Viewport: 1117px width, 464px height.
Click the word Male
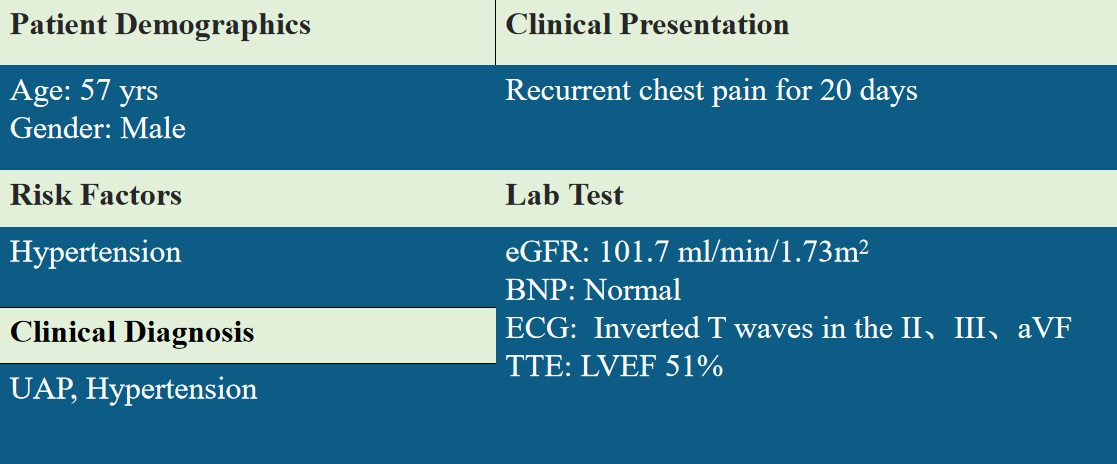point(152,129)
